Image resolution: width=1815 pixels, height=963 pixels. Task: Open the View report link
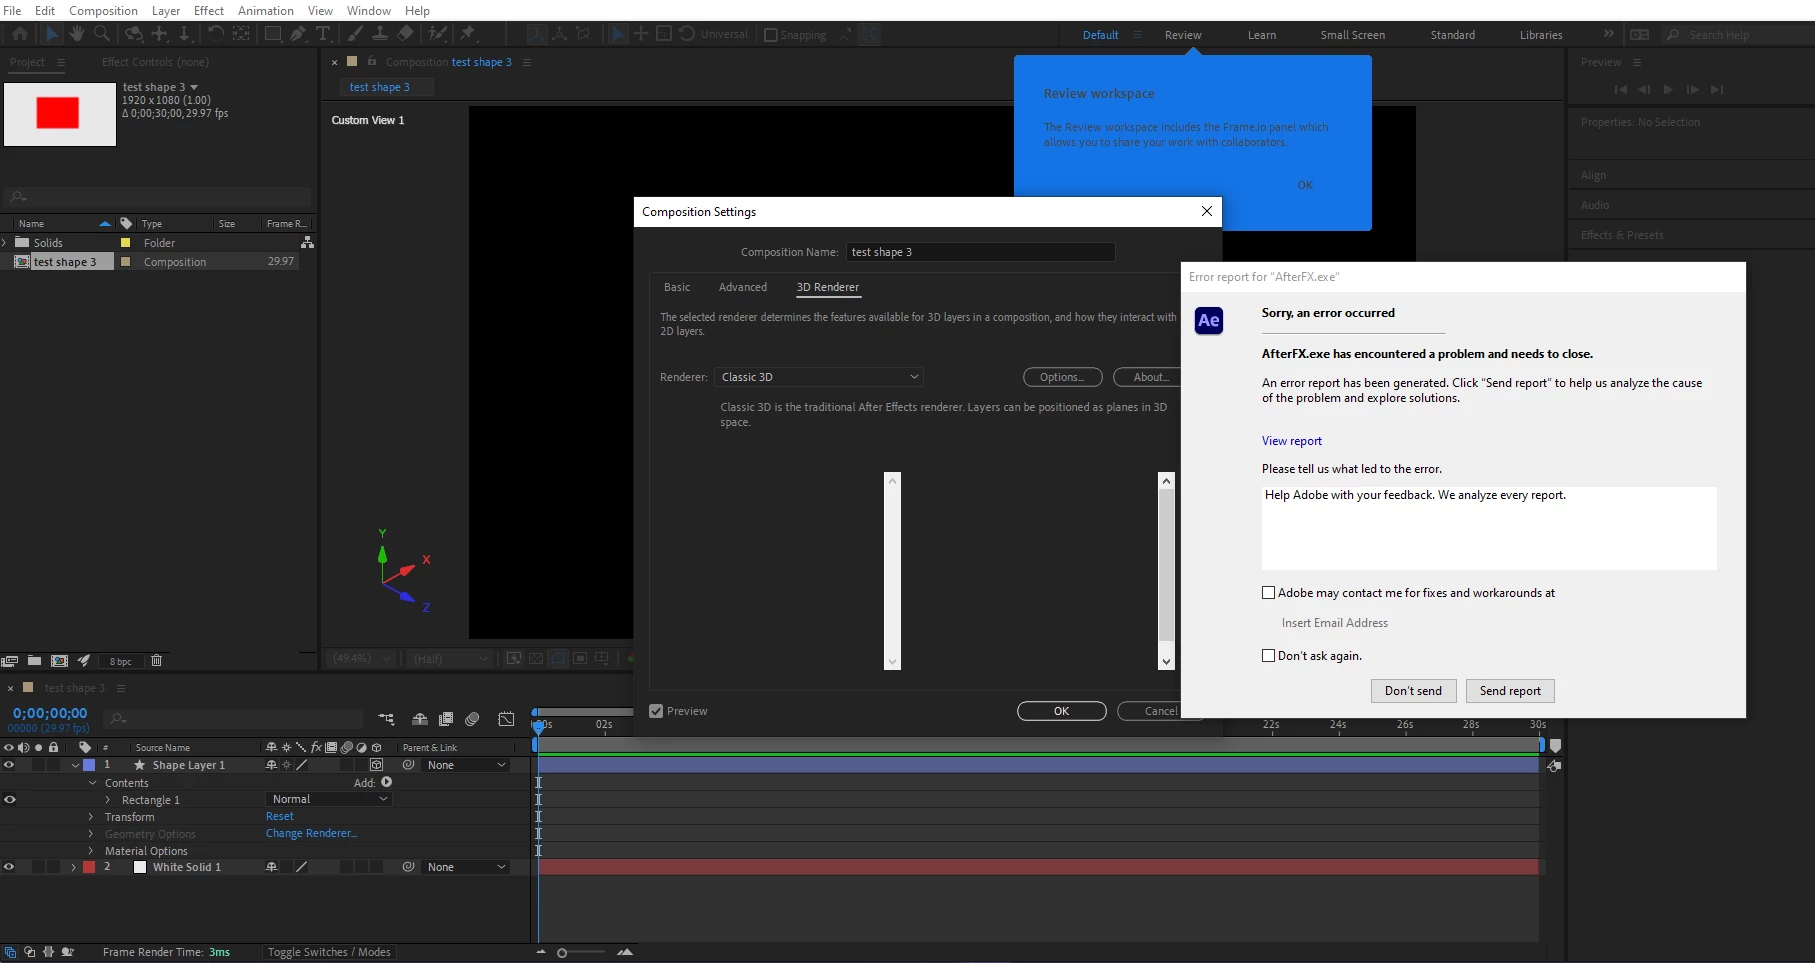click(1292, 441)
